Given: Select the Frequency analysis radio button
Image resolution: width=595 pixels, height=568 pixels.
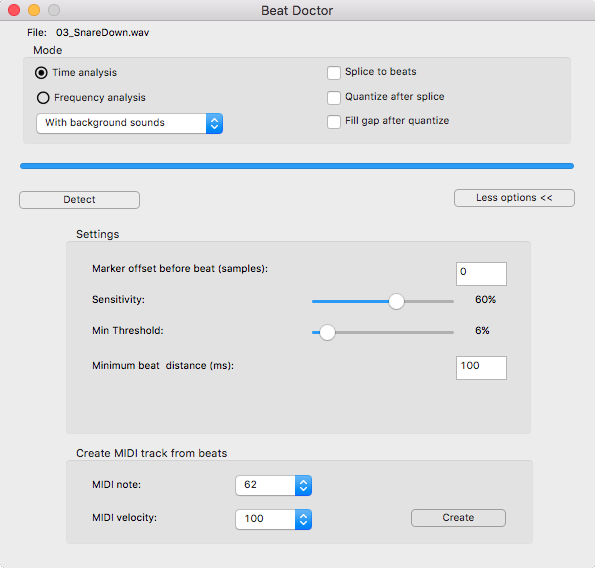Looking at the screenshot, I should click(43, 98).
